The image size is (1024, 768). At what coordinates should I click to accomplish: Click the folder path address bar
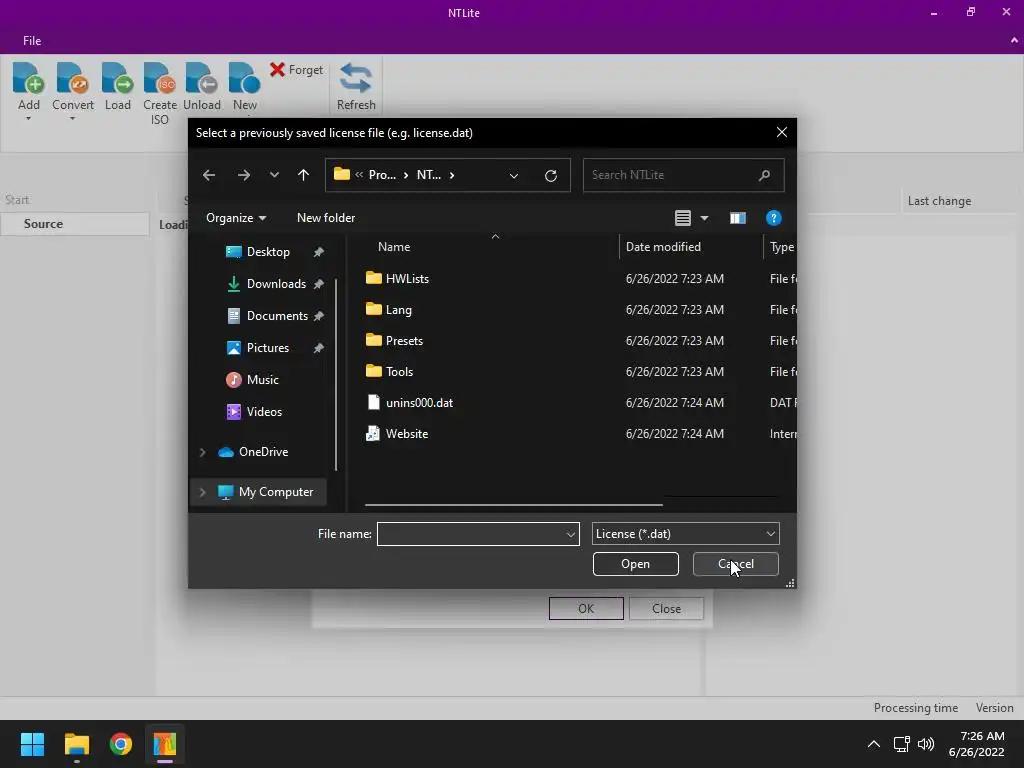click(447, 175)
